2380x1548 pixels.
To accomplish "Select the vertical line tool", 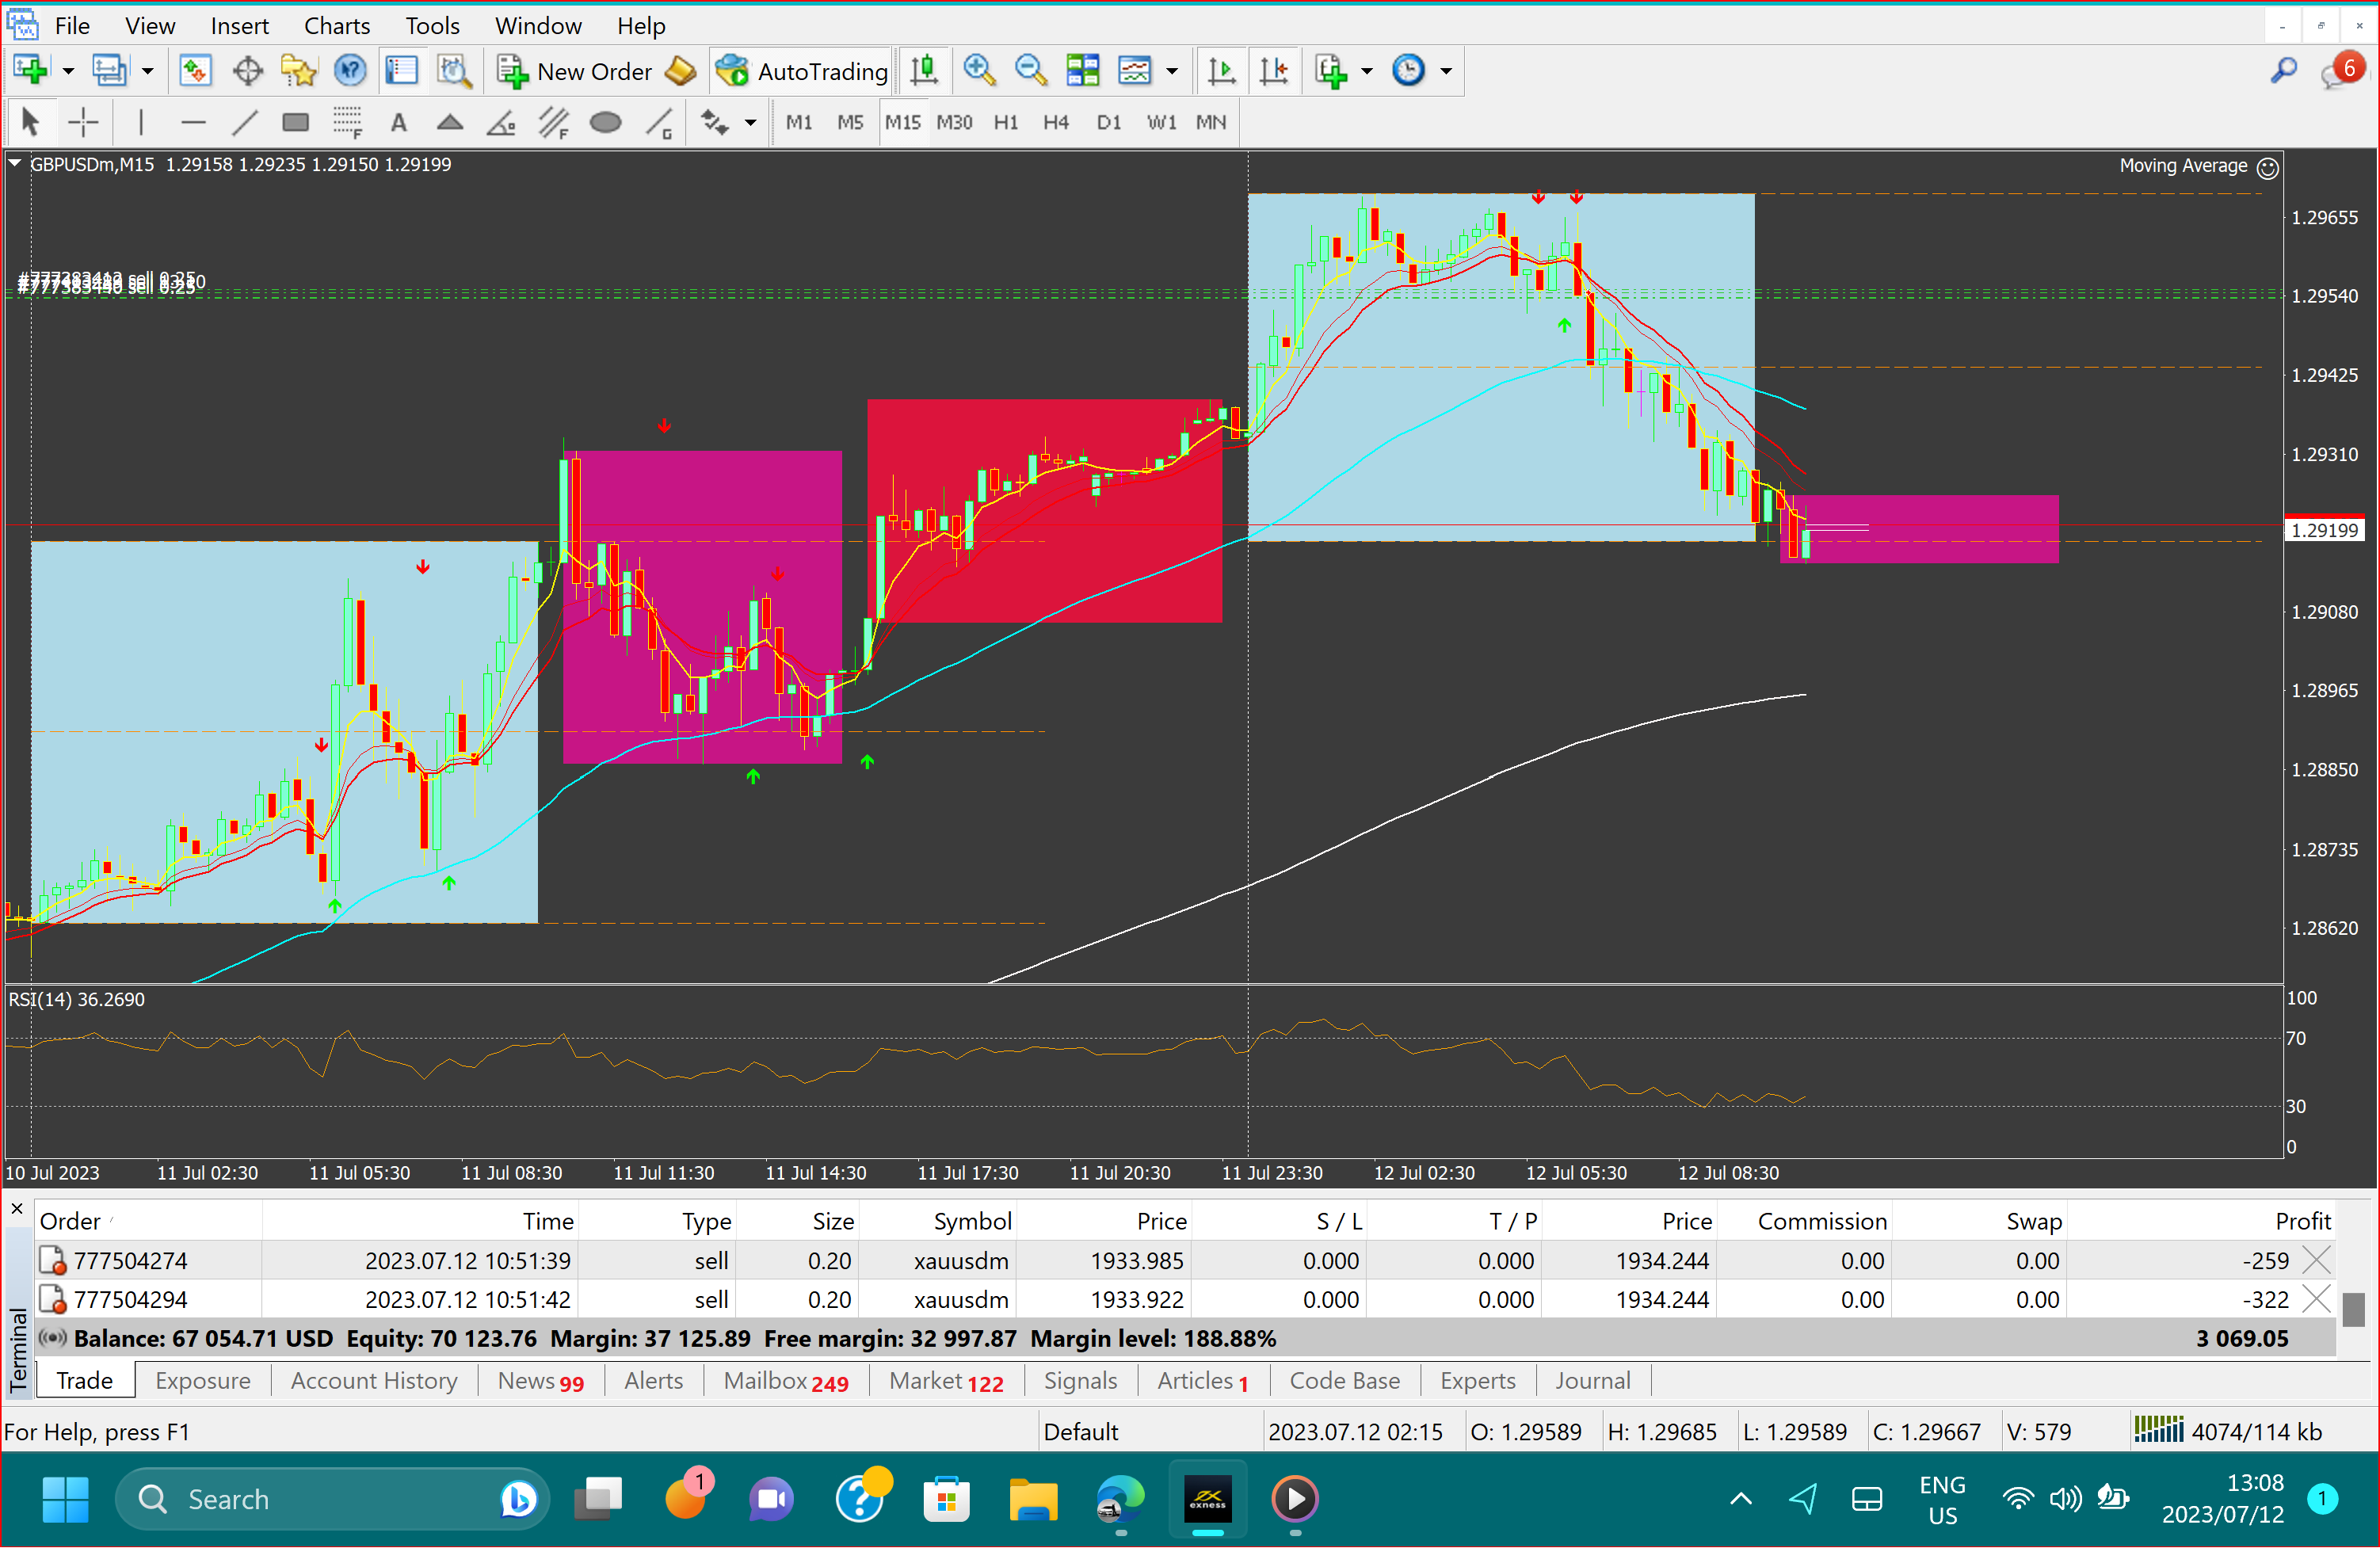I will point(141,122).
